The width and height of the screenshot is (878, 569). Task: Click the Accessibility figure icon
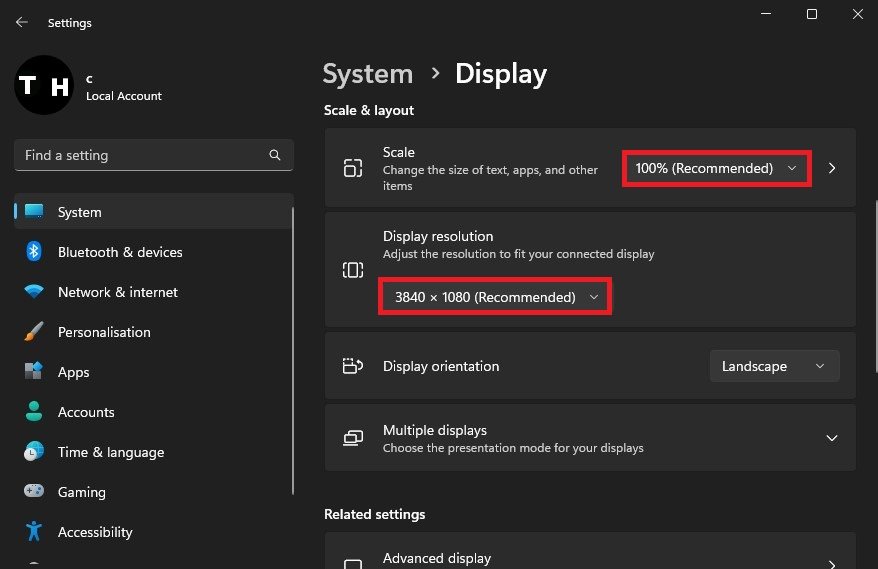point(34,532)
